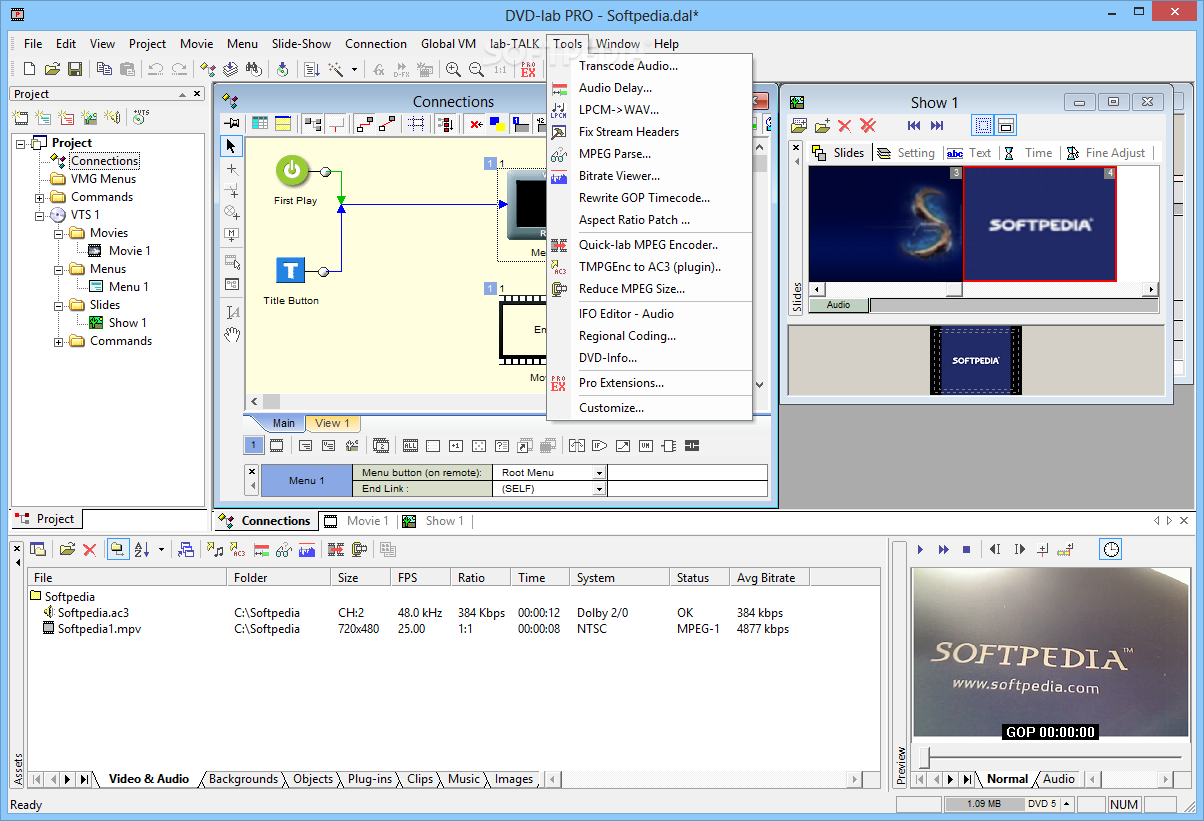Image resolution: width=1204 pixels, height=821 pixels.
Task: Click the previous slide rewind icon in Show 1
Action: point(914,125)
